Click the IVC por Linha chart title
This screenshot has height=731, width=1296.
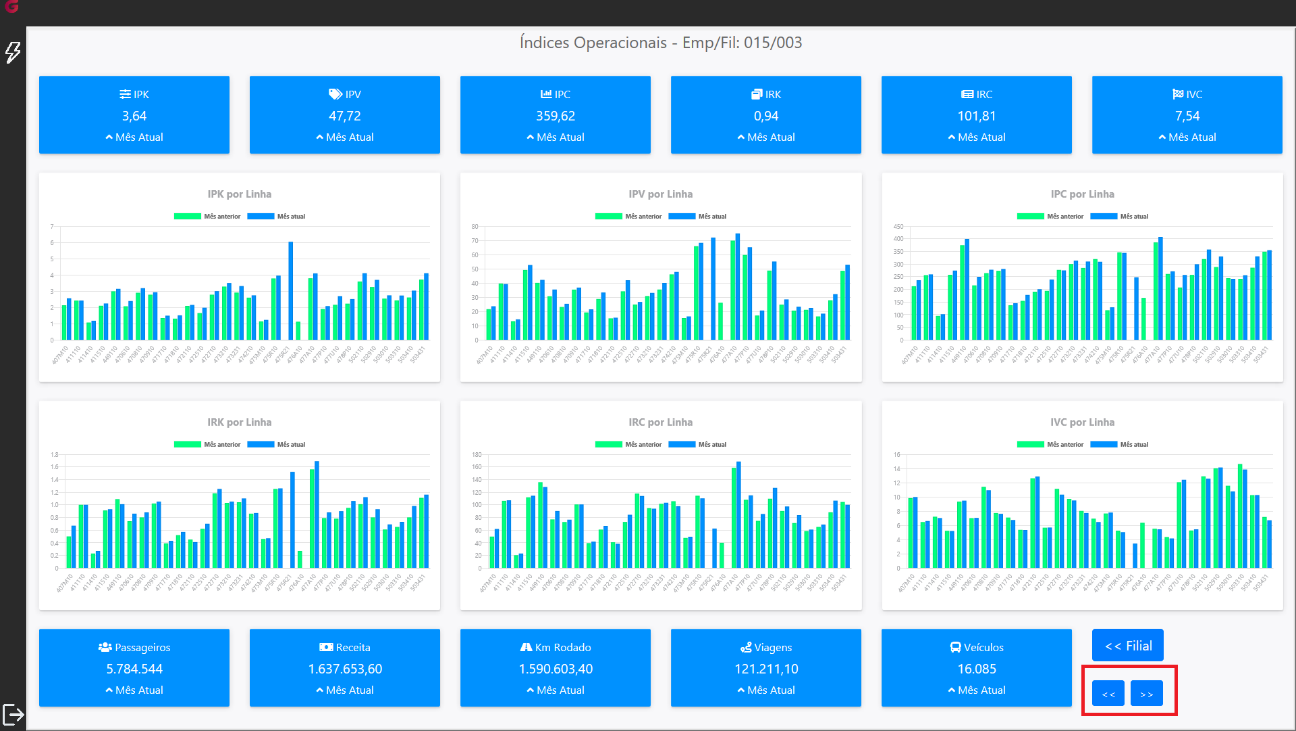pos(1082,422)
